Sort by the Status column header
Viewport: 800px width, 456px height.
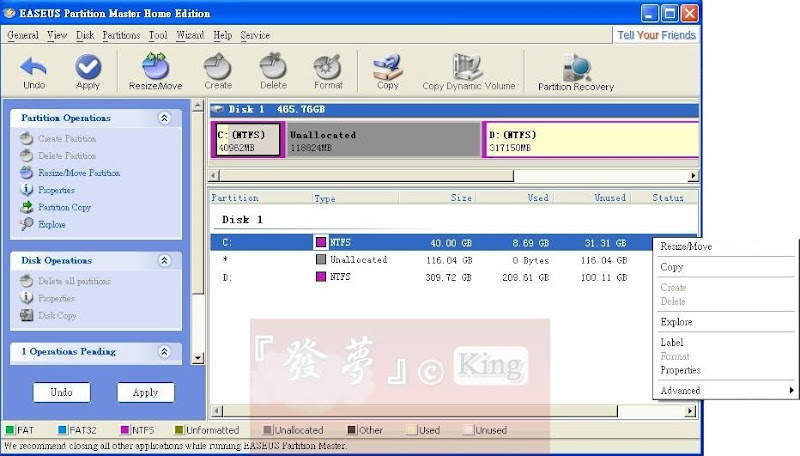666,198
